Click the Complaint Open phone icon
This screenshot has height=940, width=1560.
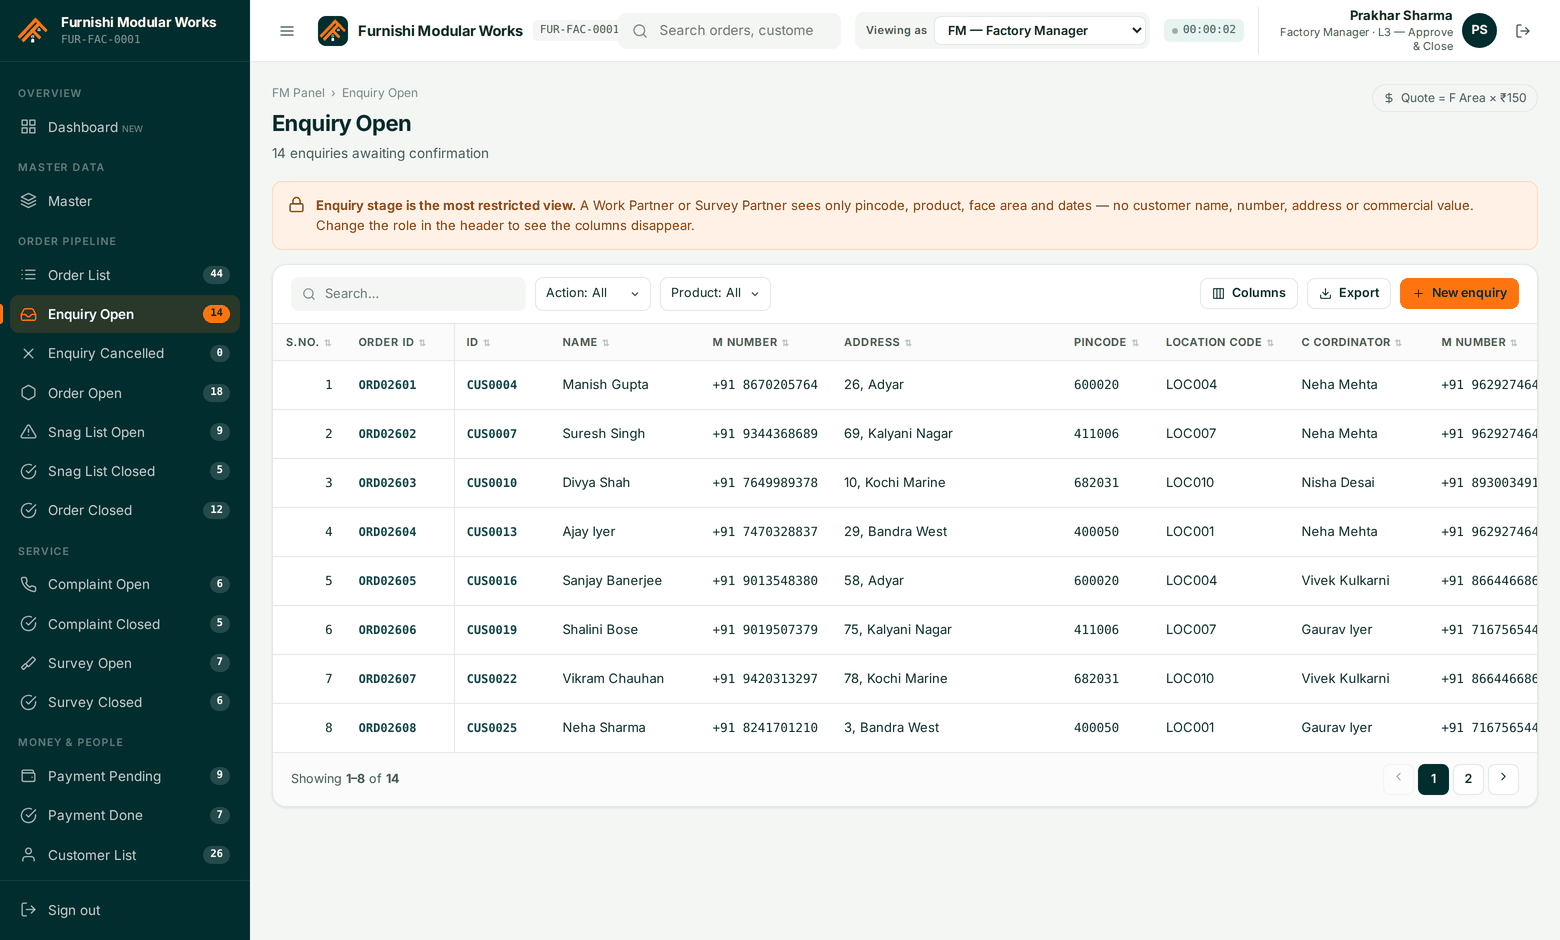29,584
